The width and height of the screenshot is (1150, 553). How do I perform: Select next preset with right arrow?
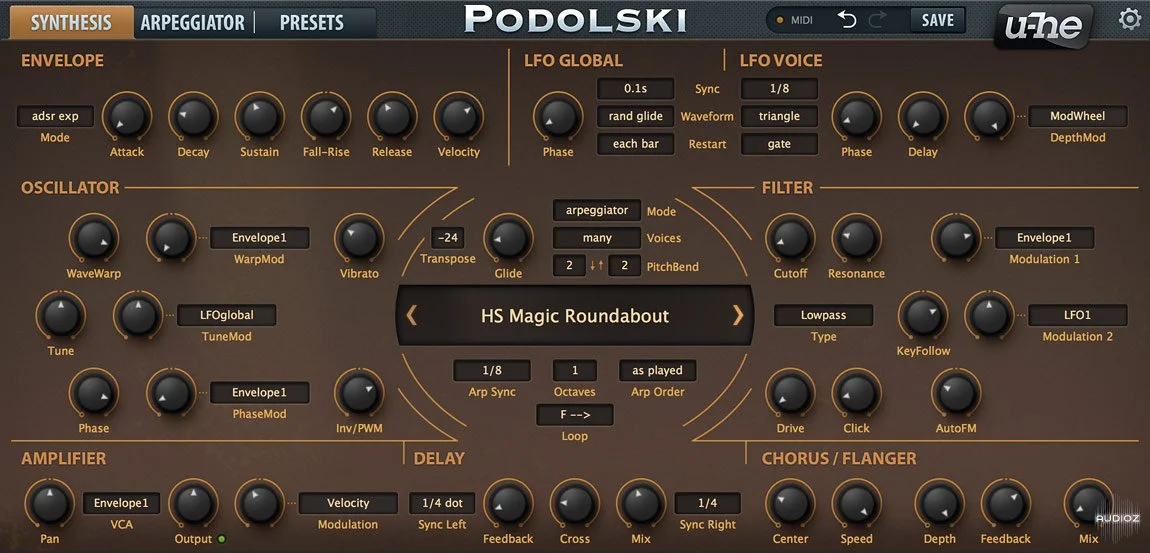738,315
